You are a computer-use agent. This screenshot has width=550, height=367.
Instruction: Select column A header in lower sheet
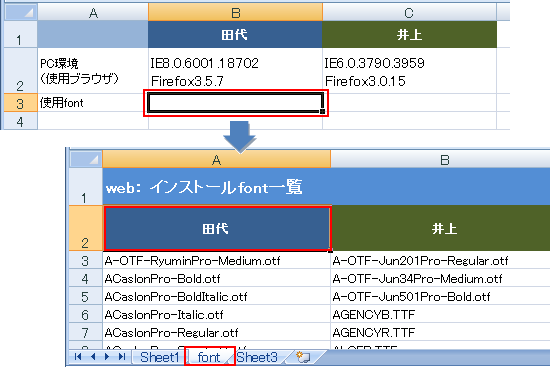coord(216,160)
